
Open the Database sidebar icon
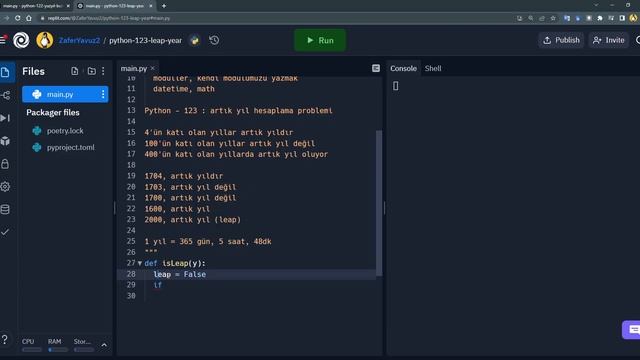[6, 209]
